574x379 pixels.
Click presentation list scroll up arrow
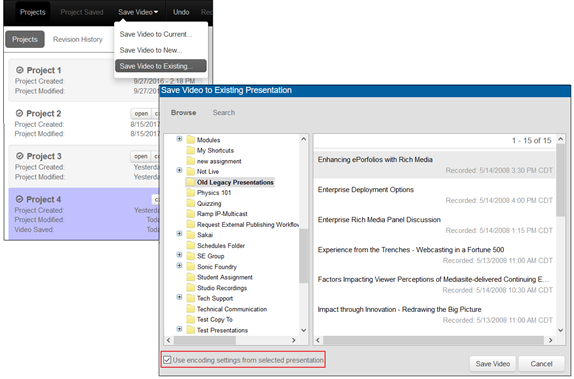coord(560,139)
